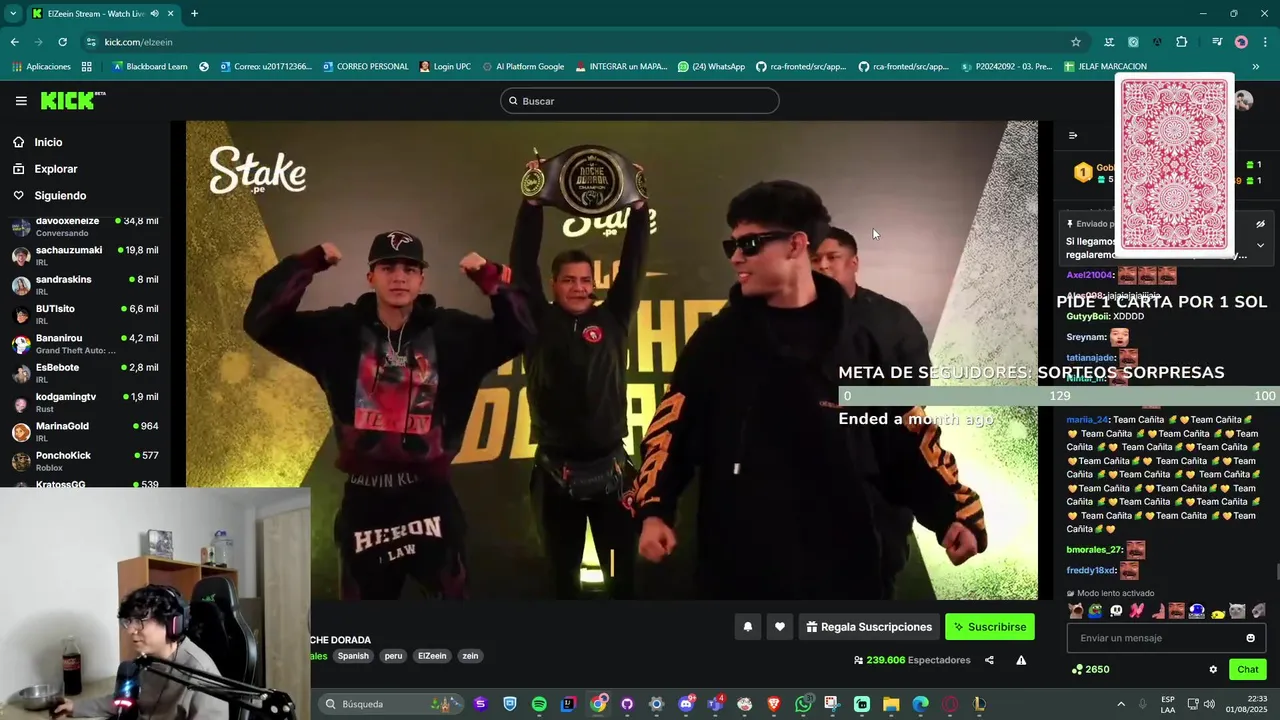
Task: Open the emoji picker in chat box
Action: pyautogui.click(x=1250, y=638)
